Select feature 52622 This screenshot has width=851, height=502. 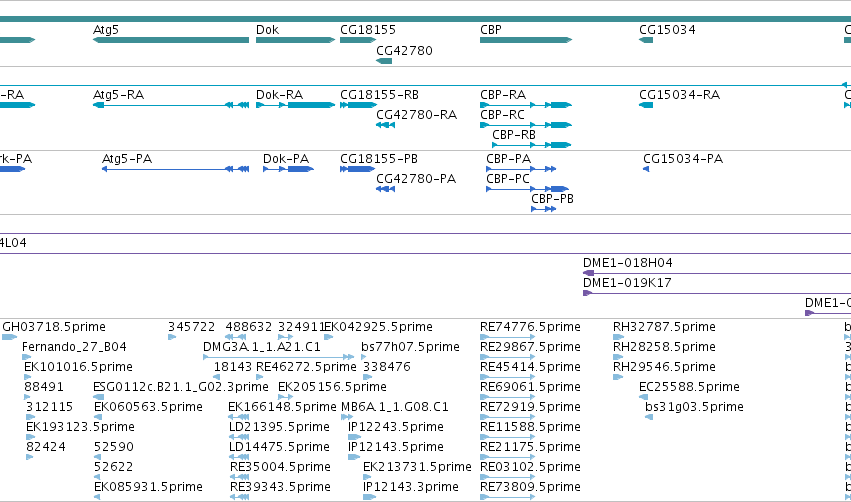pos(98,478)
